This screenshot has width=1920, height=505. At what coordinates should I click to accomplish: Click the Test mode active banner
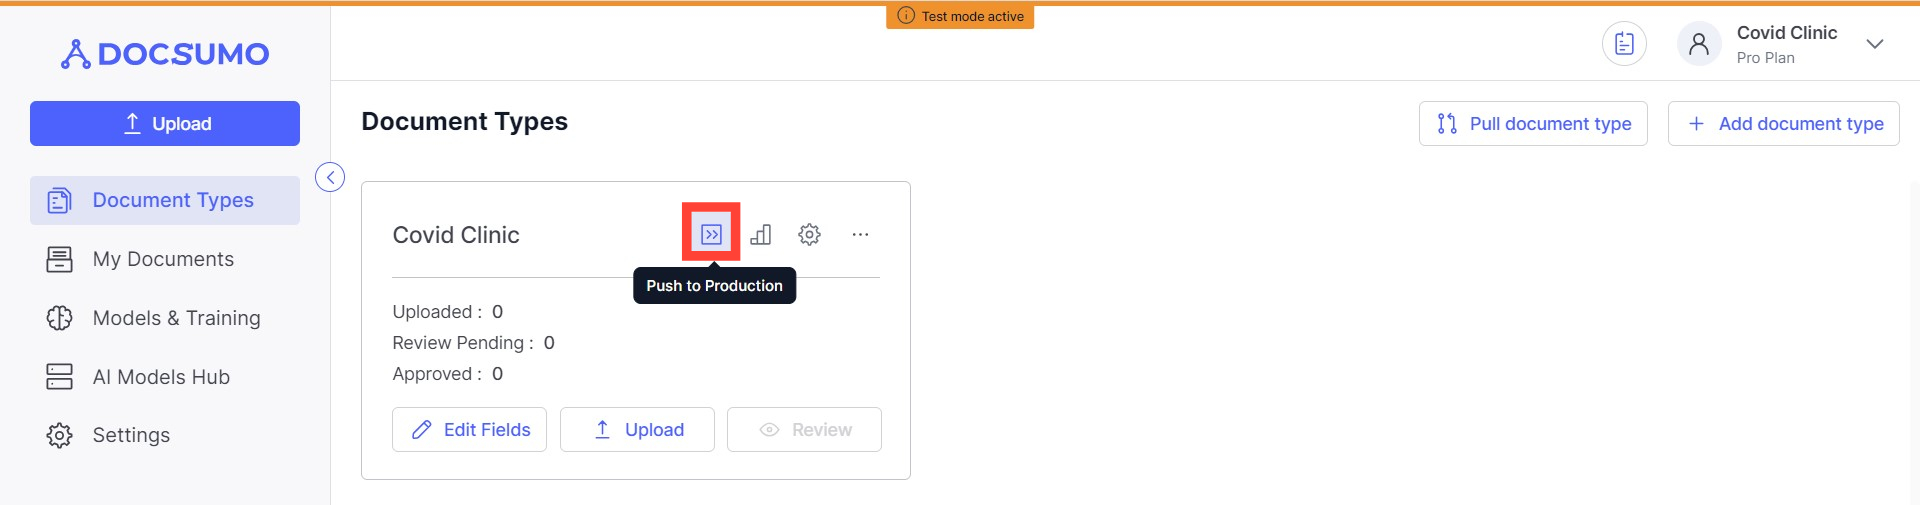point(960,16)
